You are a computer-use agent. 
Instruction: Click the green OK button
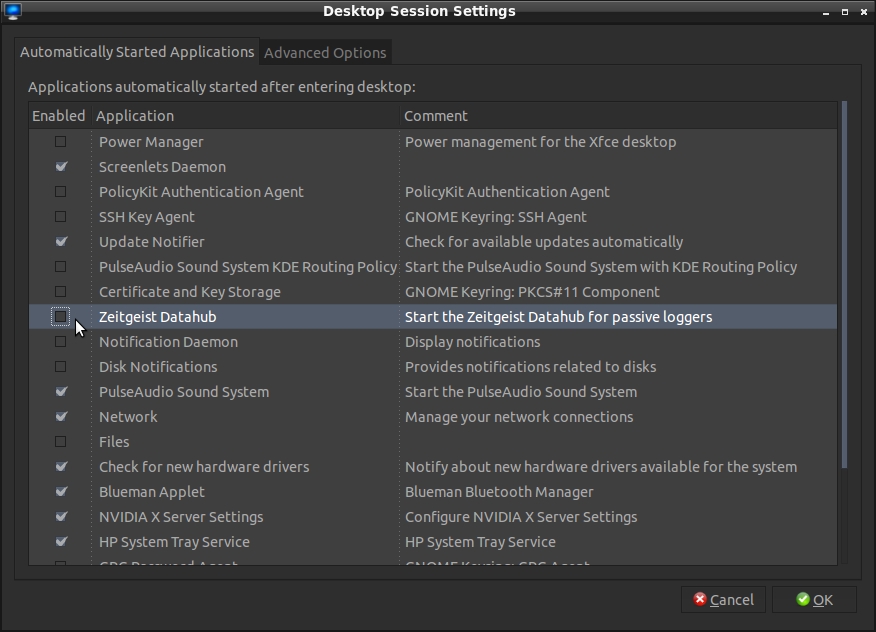tap(814, 599)
